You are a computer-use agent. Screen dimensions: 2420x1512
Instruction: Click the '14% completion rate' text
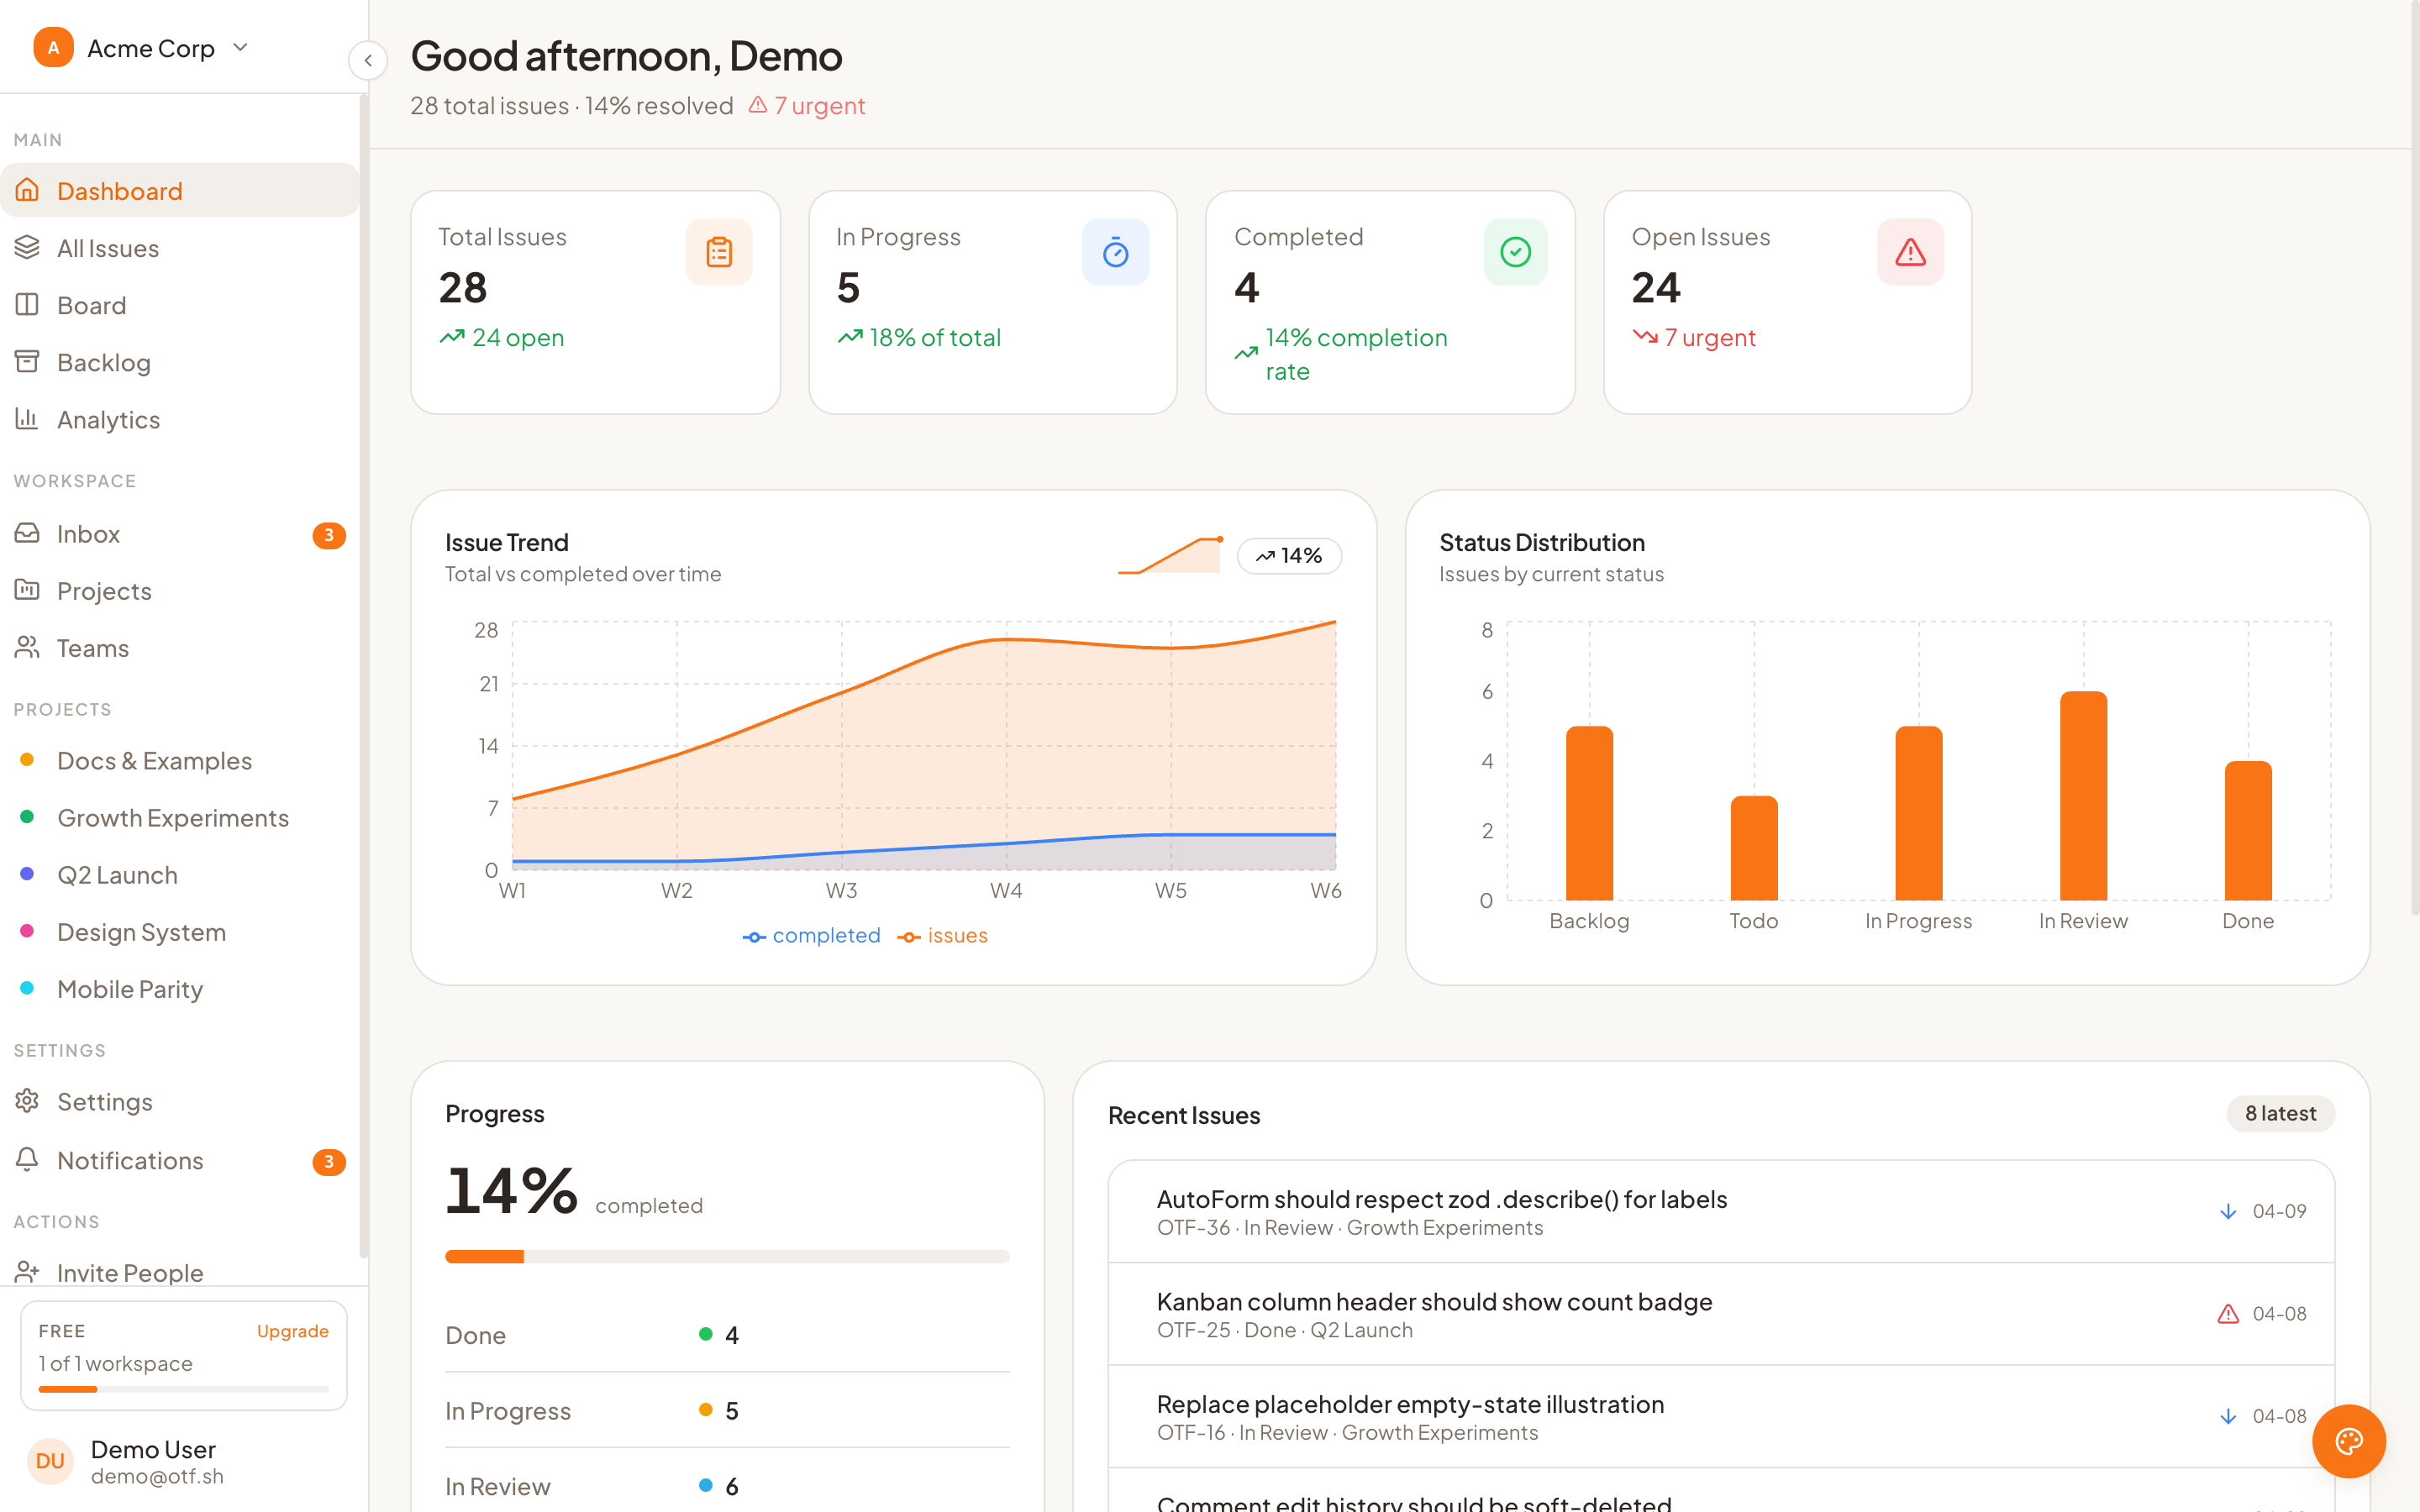1356,354
